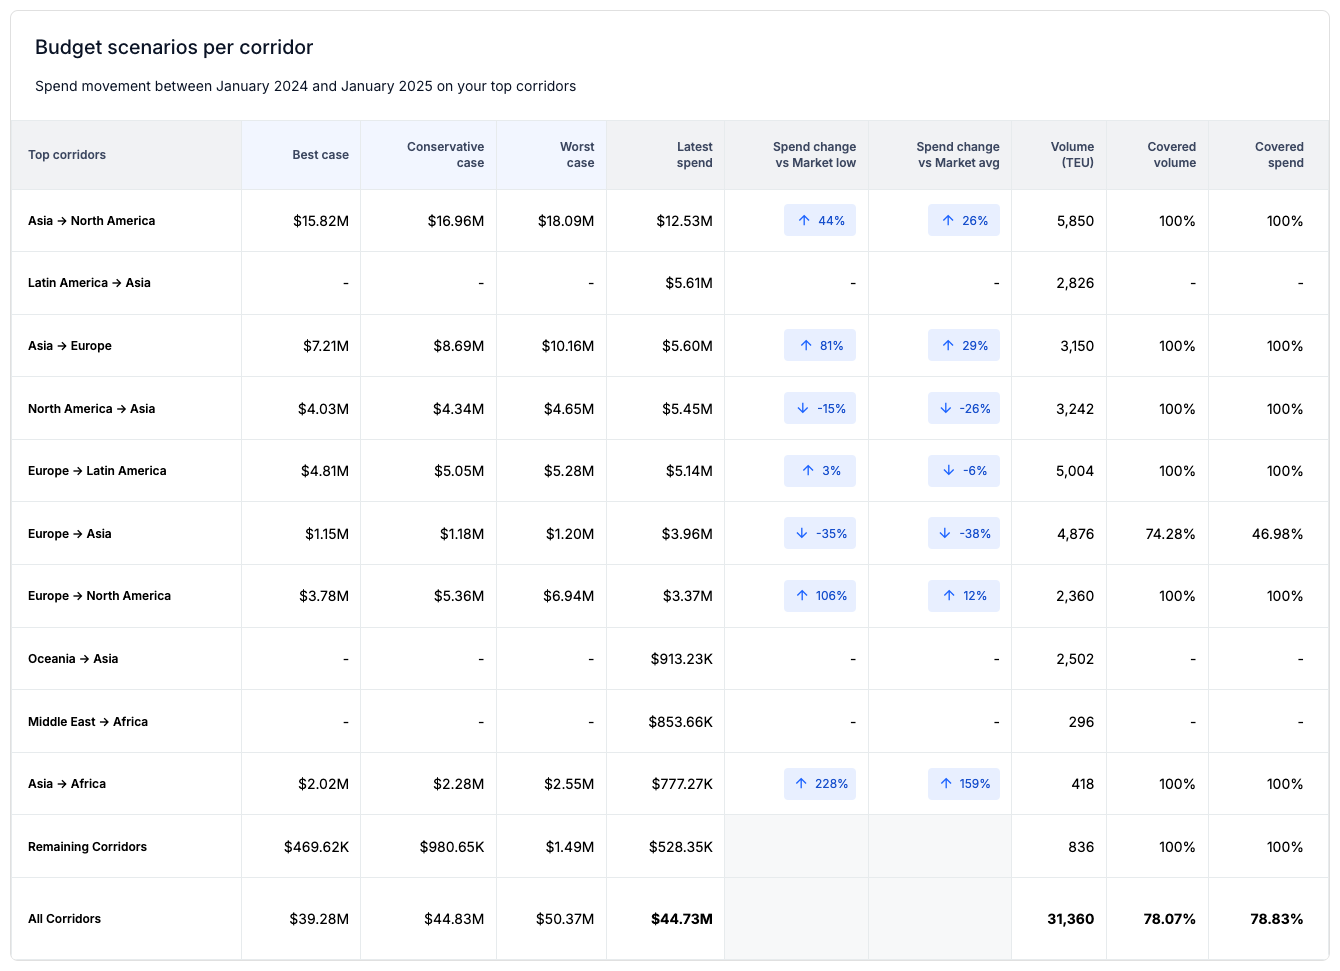Select the Conservative case column header

[x=429, y=155]
